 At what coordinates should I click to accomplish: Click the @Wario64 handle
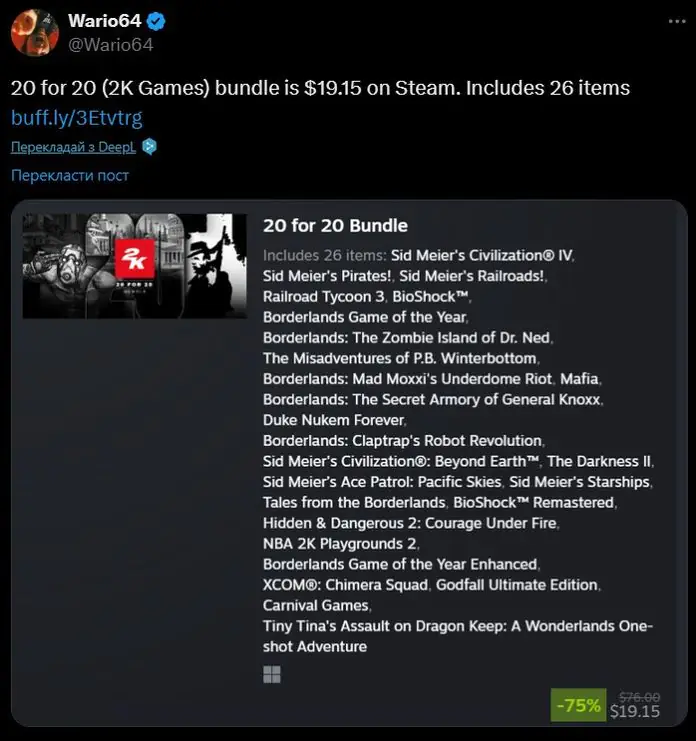click(111, 45)
